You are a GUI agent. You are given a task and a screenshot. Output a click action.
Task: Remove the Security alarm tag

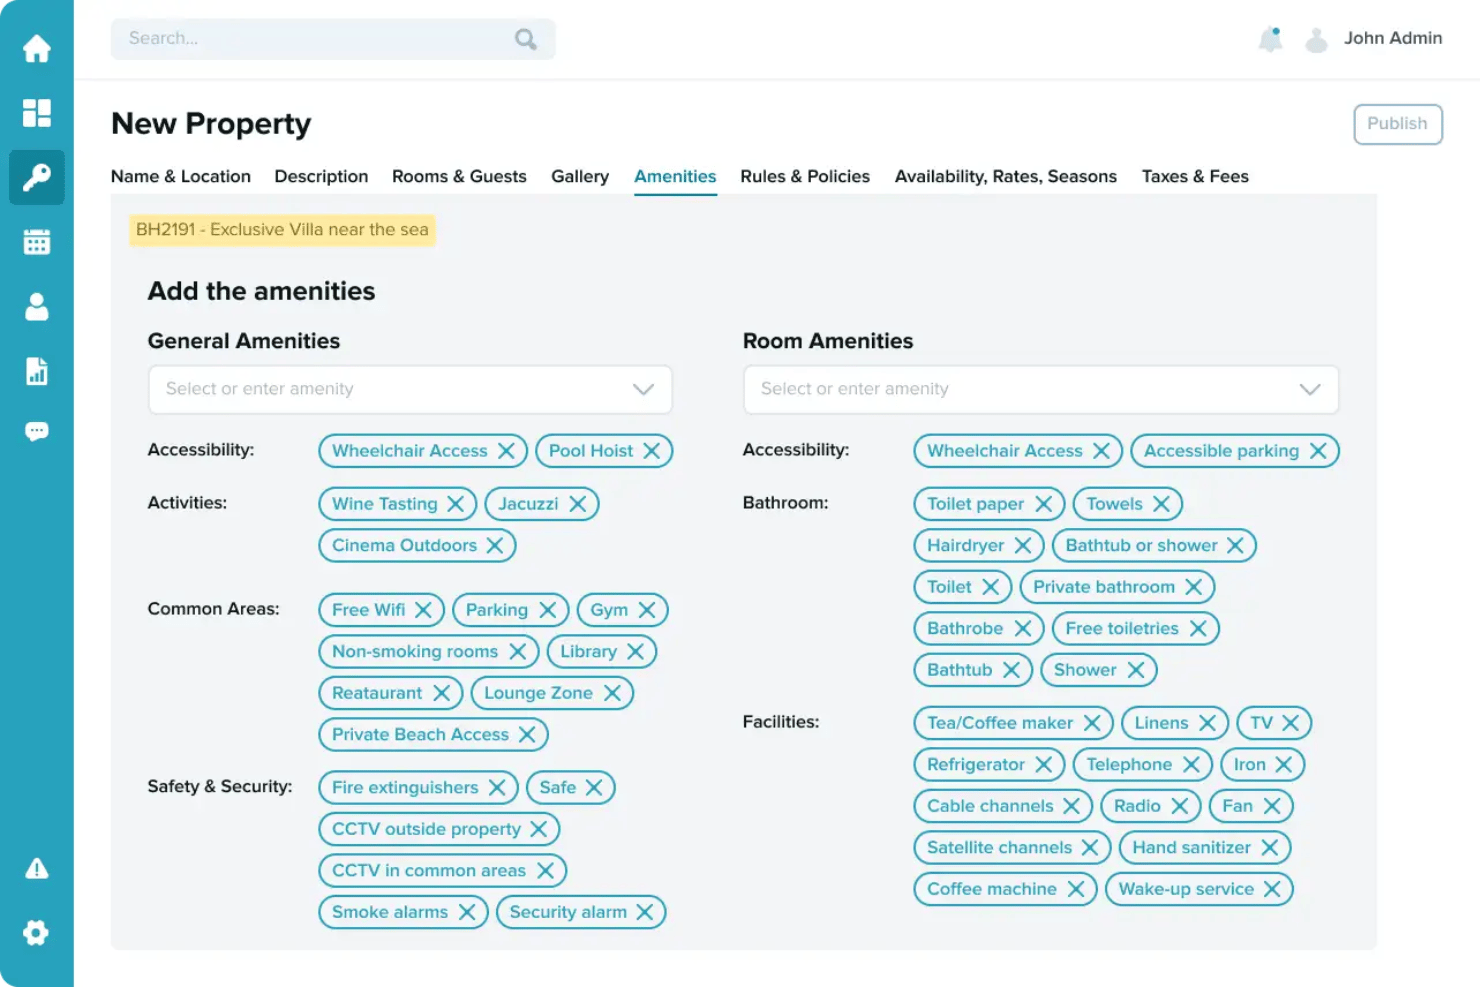point(645,912)
